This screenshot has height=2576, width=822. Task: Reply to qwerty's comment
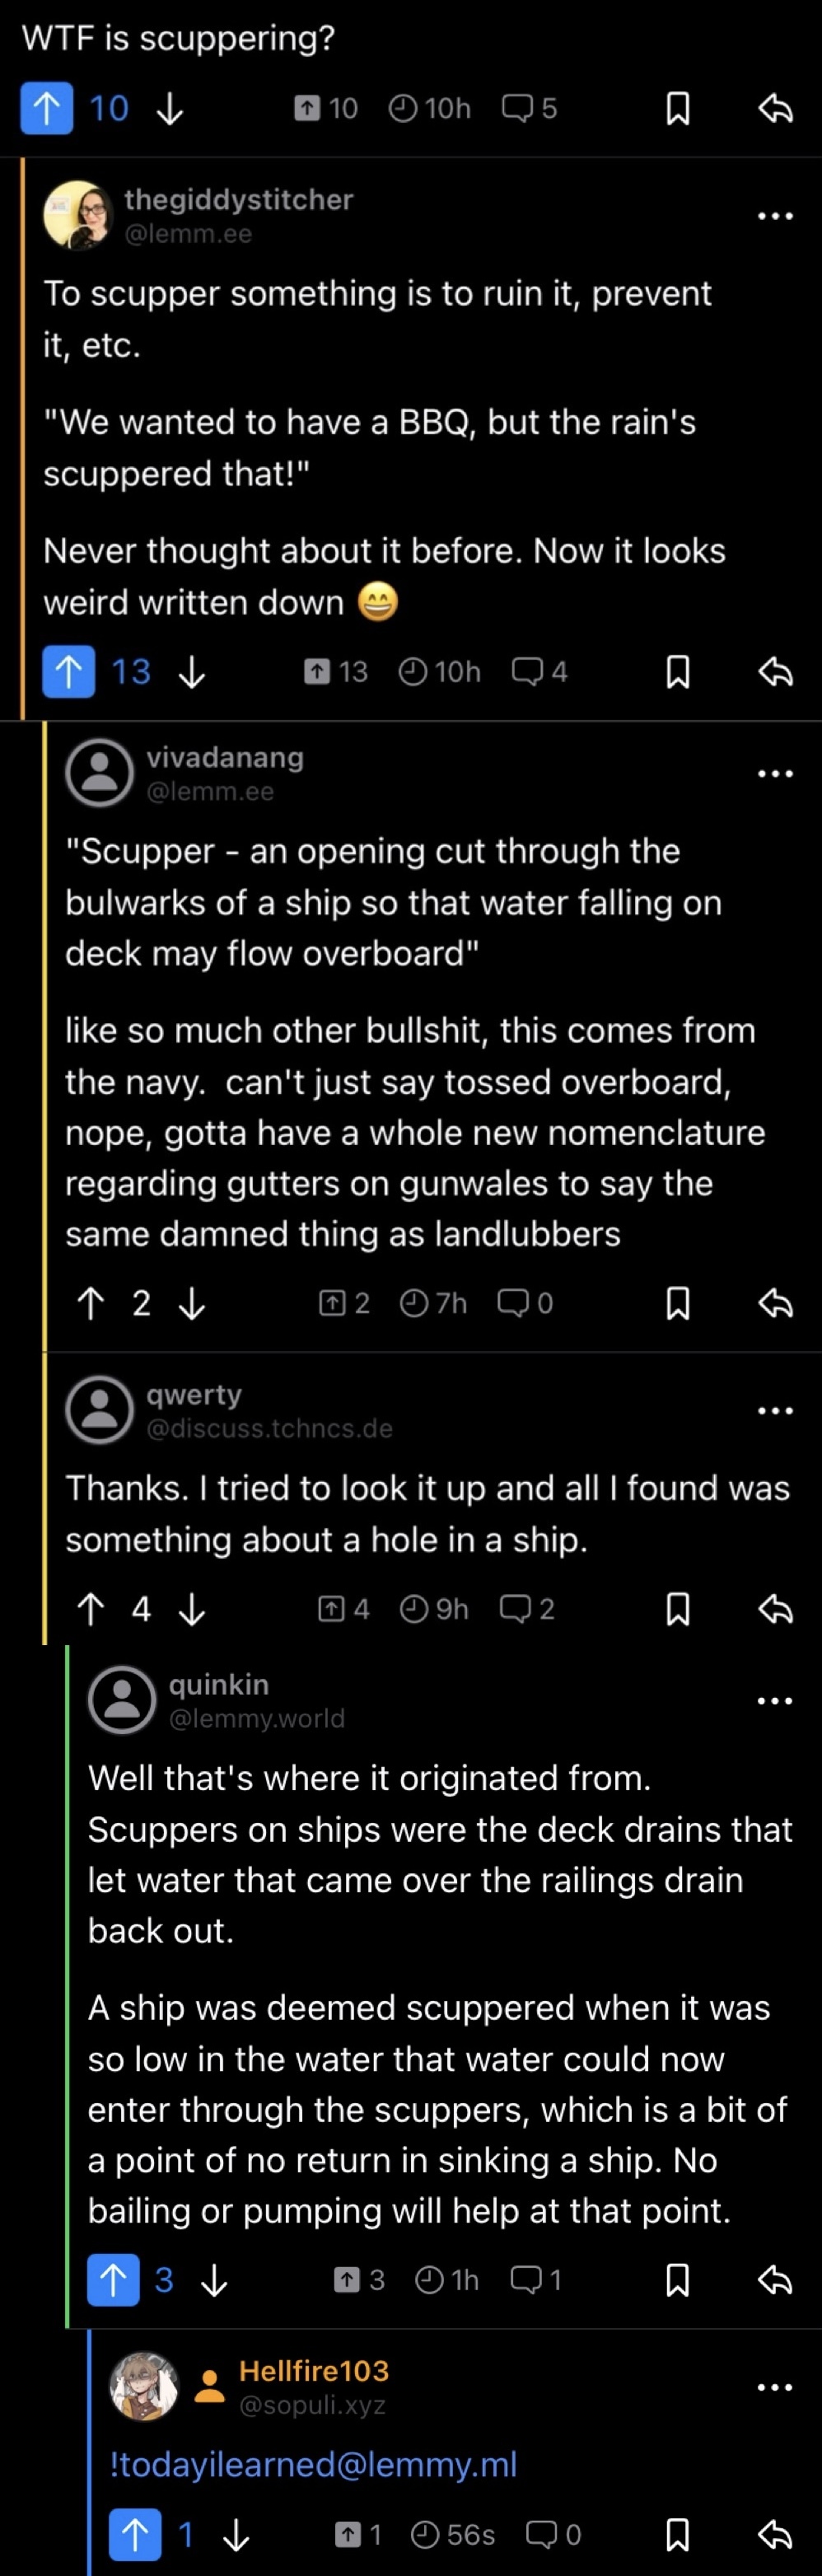tap(775, 1609)
